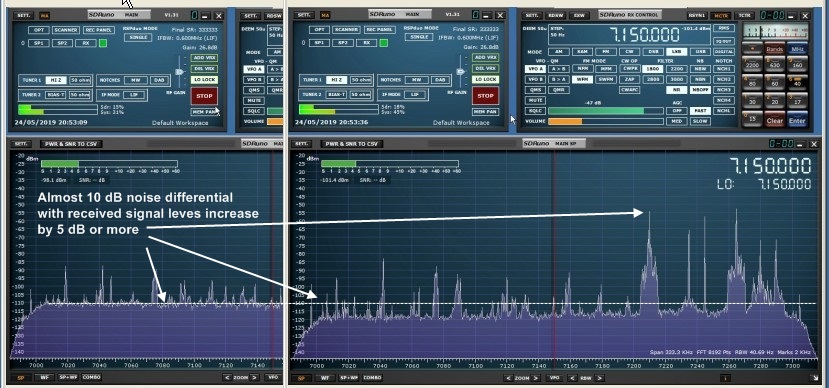
Task: Click SINGLE RSPduo mode in window with SR 222222
Action: [x=419, y=37]
